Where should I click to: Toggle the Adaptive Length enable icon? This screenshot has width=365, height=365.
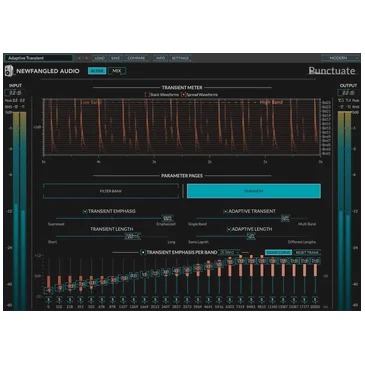229,229
